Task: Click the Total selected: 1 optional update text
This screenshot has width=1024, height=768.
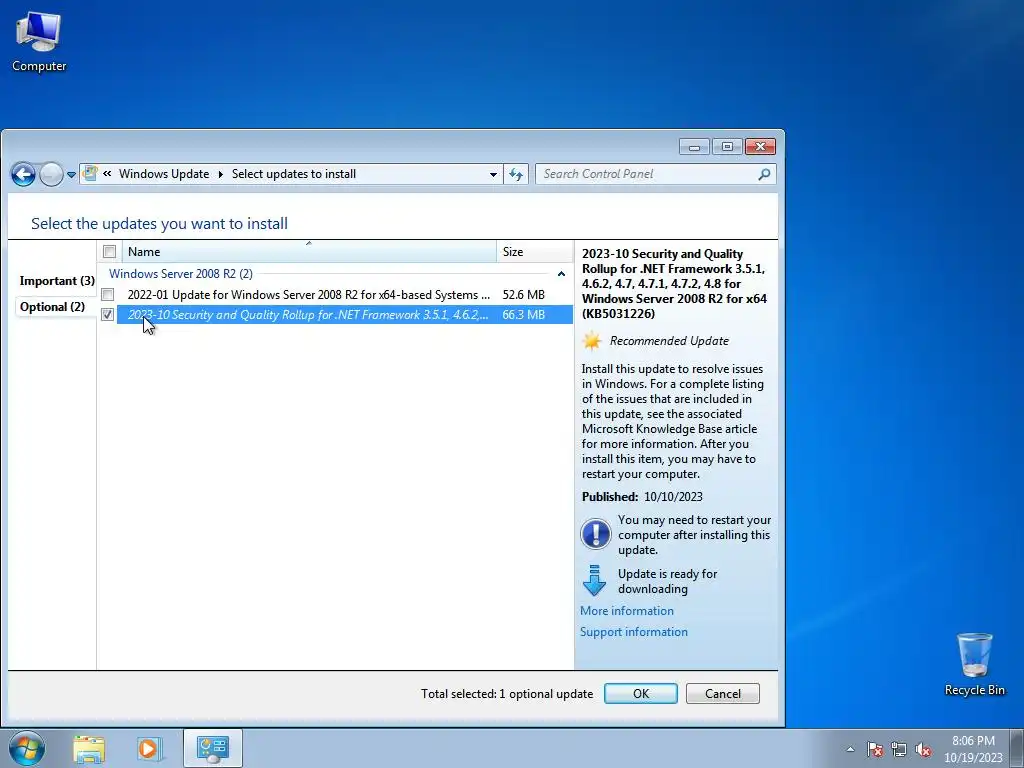Action: pyautogui.click(x=507, y=694)
